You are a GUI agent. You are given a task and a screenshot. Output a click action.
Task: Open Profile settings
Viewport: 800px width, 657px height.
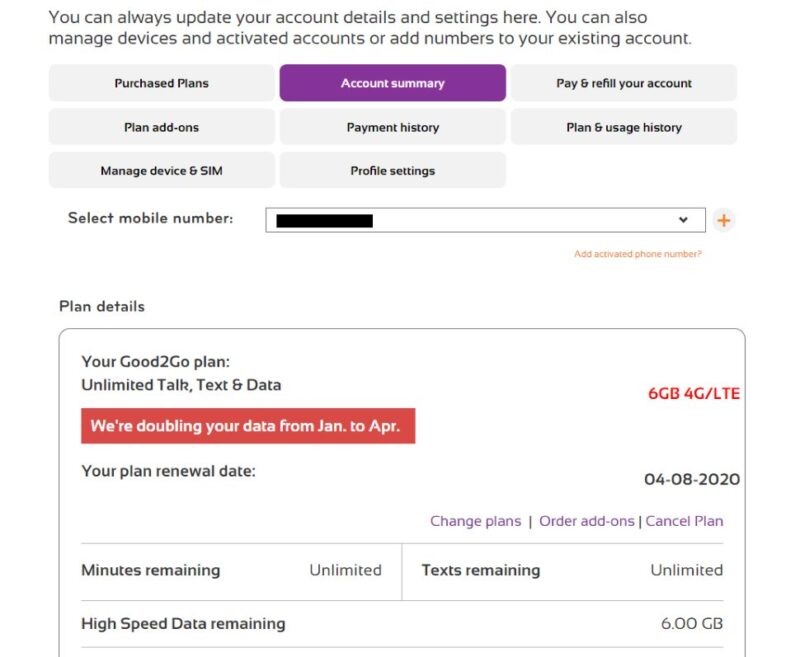coord(392,170)
